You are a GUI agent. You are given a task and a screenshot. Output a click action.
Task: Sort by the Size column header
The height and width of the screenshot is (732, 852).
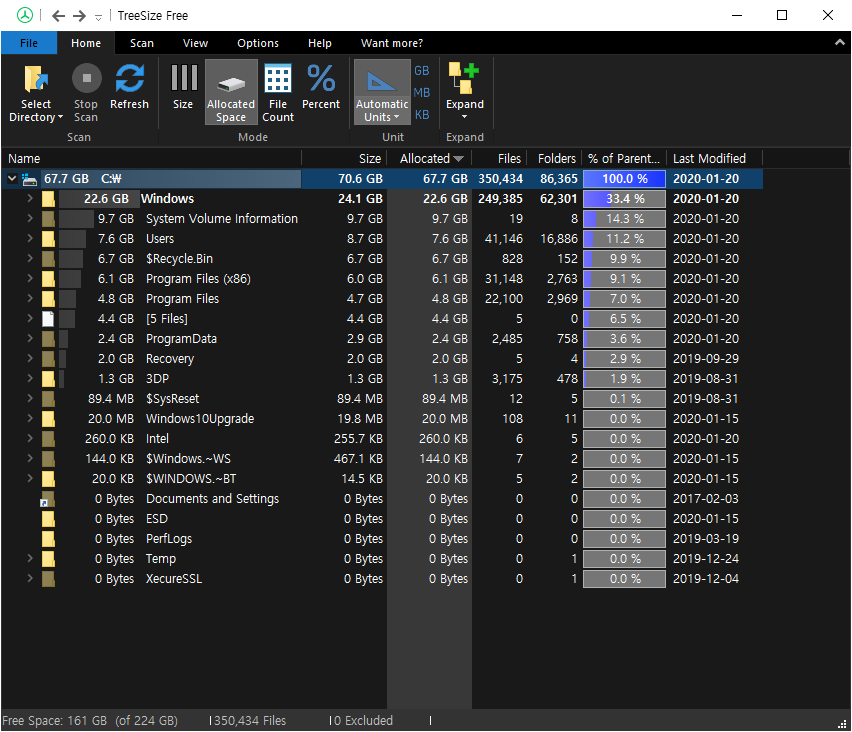344,159
